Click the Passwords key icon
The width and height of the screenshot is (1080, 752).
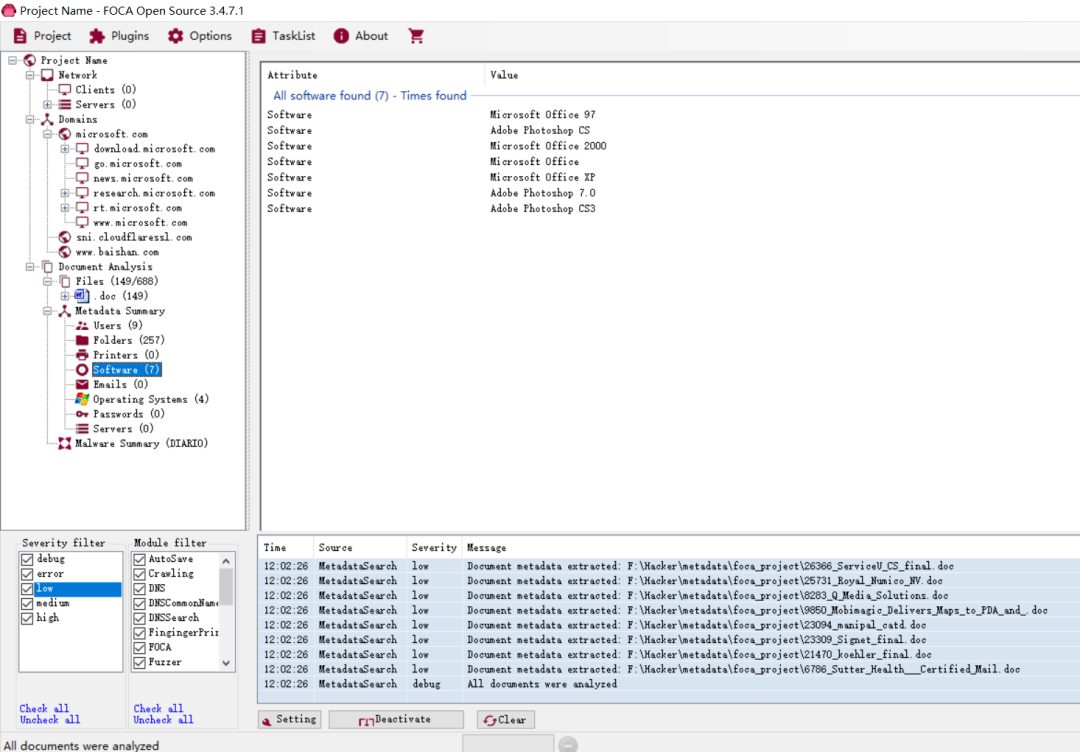point(82,414)
